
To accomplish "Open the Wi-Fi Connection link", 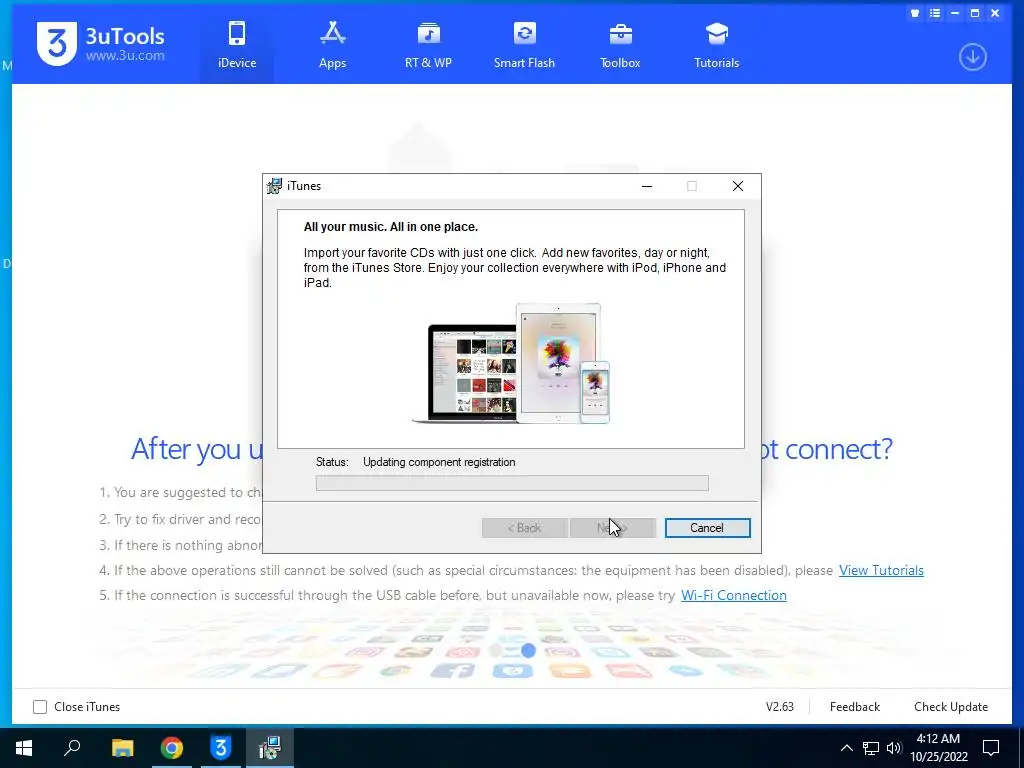I will (x=733, y=595).
